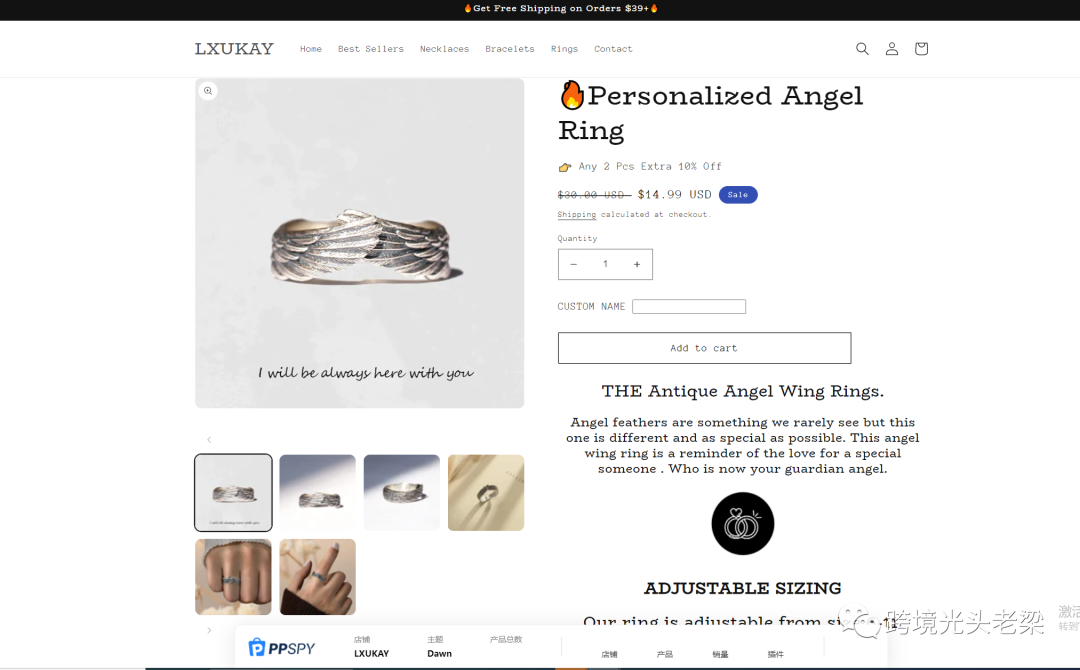Open the Contact menu item
The height and width of the screenshot is (670, 1080).
pyautogui.click(x=613, y=49)
